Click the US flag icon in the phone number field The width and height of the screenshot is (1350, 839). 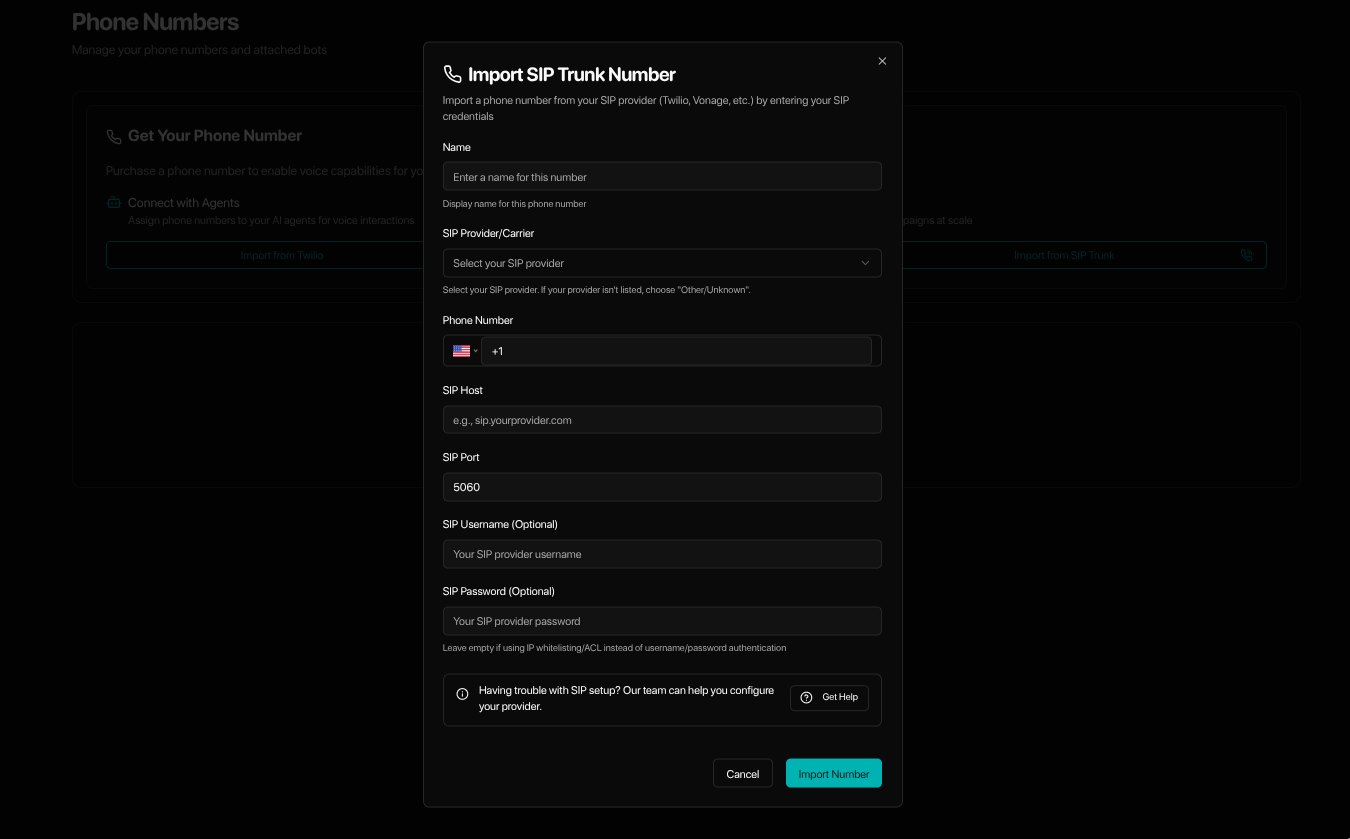461,351
